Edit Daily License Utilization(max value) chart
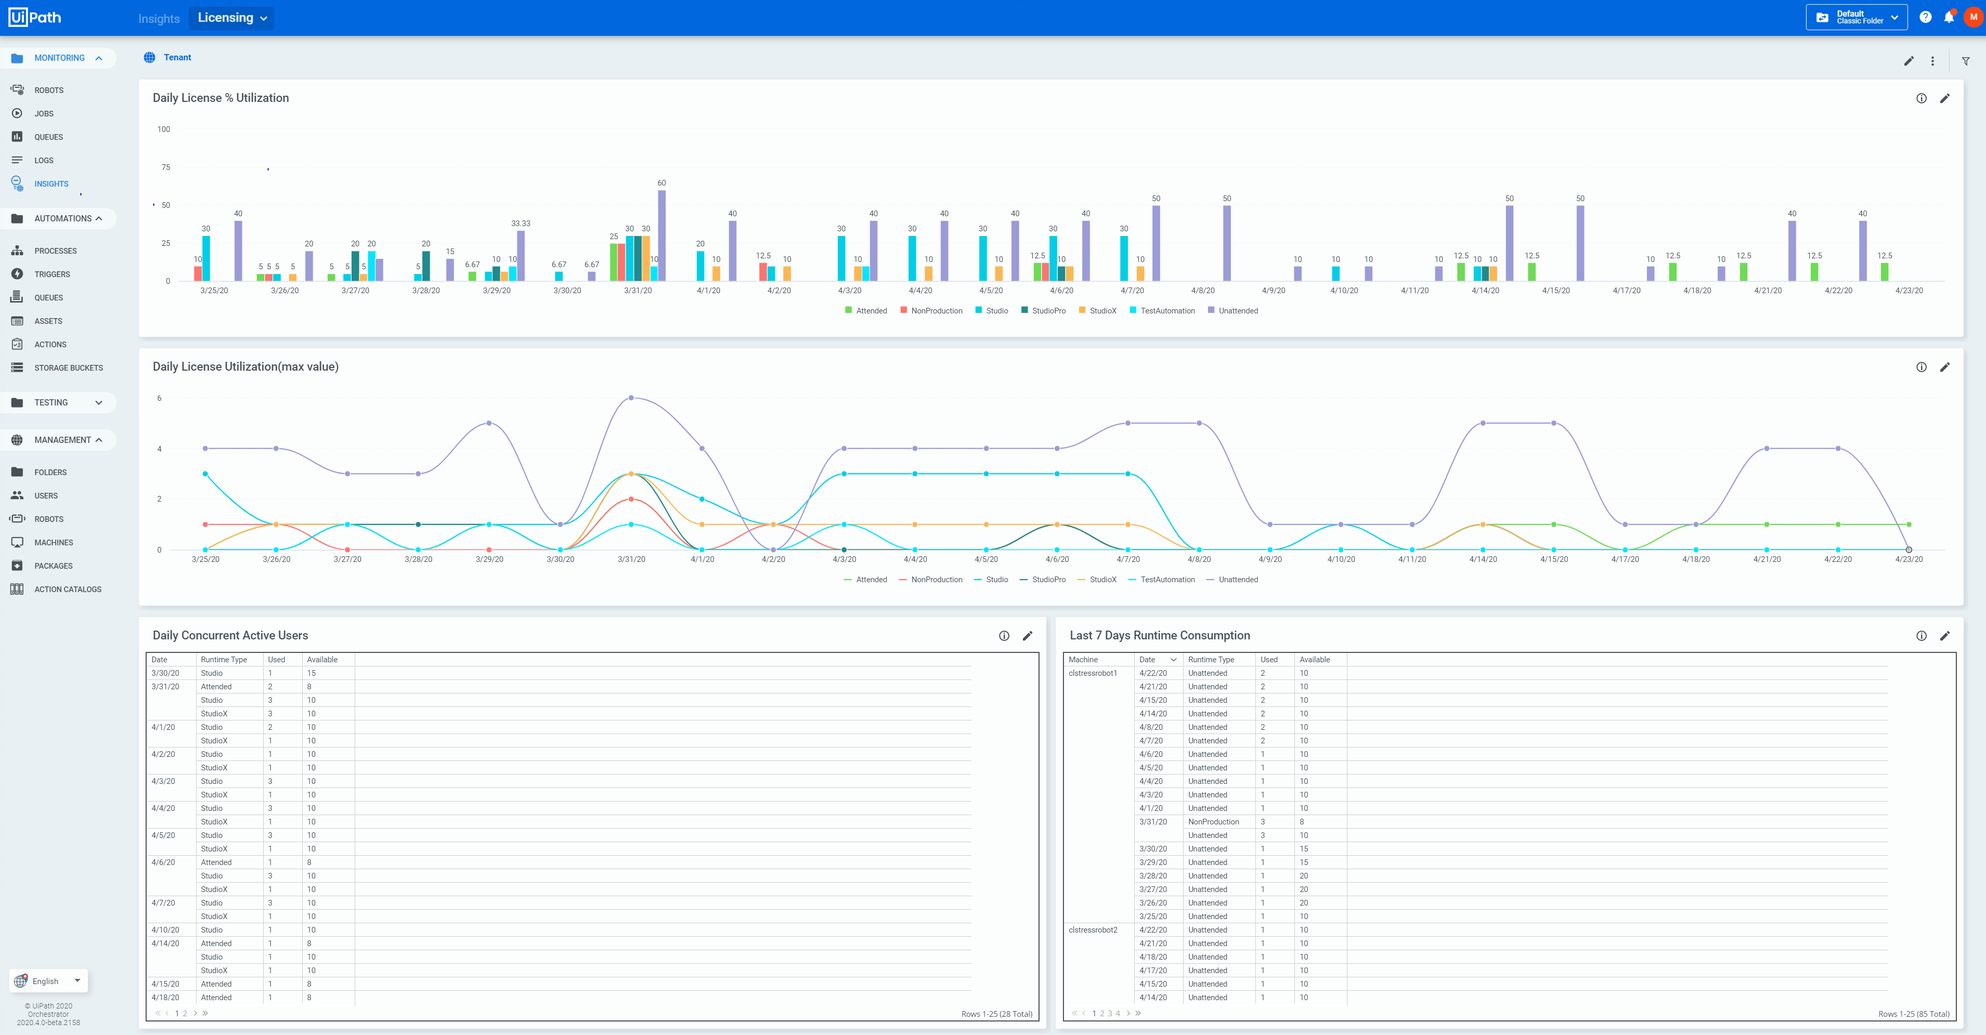This screenshot has height=1035, width=1986. [1945, 367]
